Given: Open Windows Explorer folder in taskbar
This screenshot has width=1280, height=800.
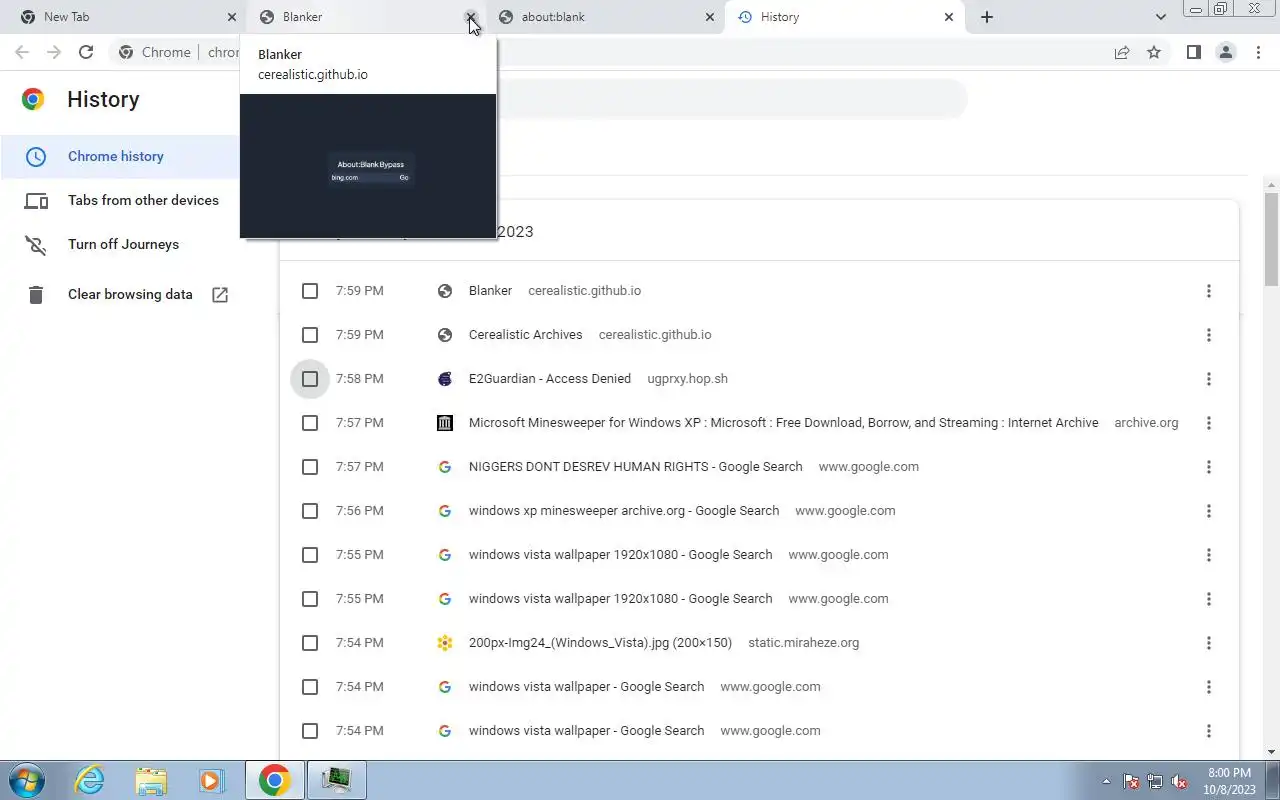Looking at the screenshot, I should click(151, 780).
